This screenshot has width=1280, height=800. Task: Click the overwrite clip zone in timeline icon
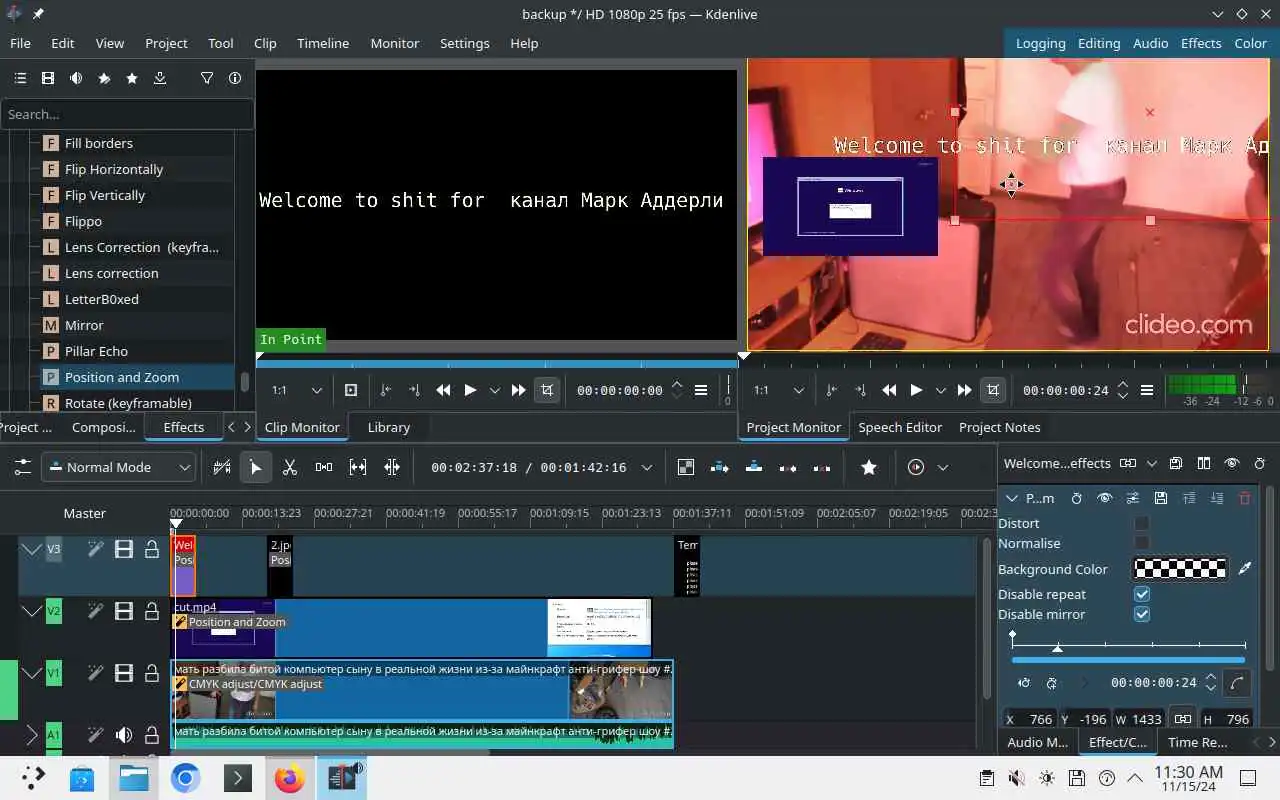pyautogui.click(x=754, y=467)
